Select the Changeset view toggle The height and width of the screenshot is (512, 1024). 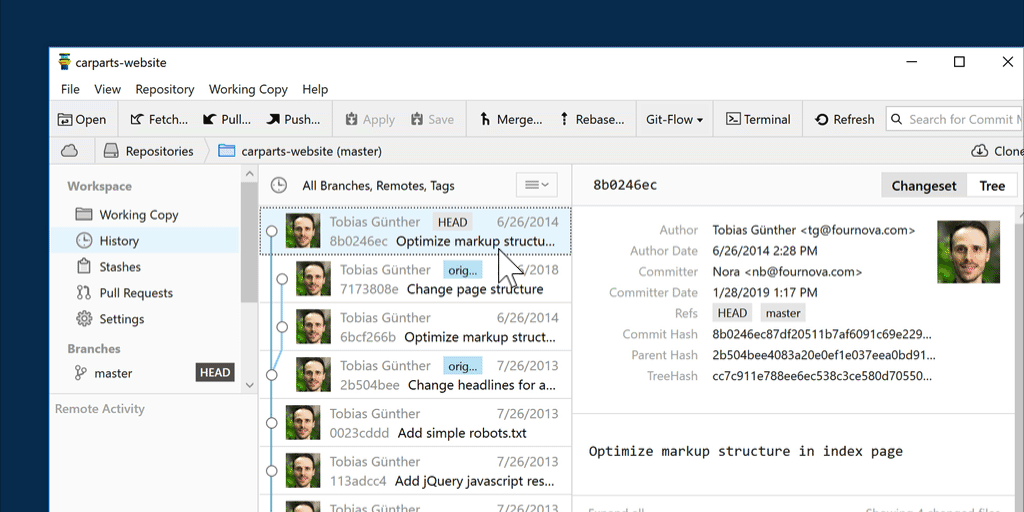coord(924,186)
